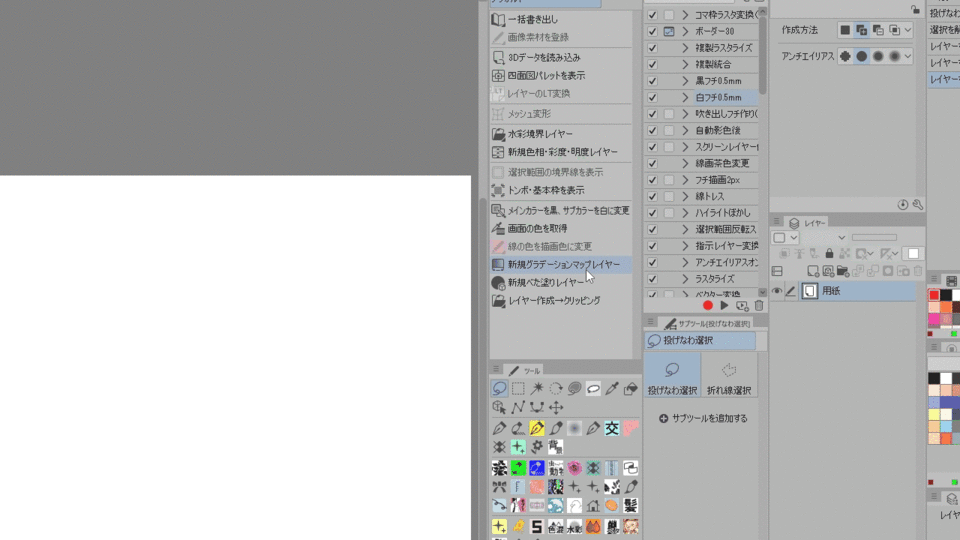Choose the house-shaped tool icon
The image size is (960, 540).
click(x=593, y=505)
